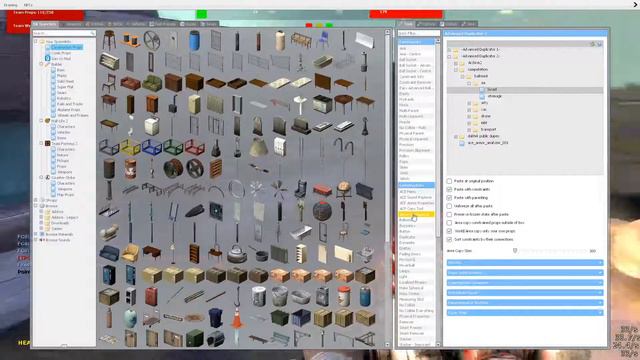Select the large fan wheel prop

(x=152, y=40)
